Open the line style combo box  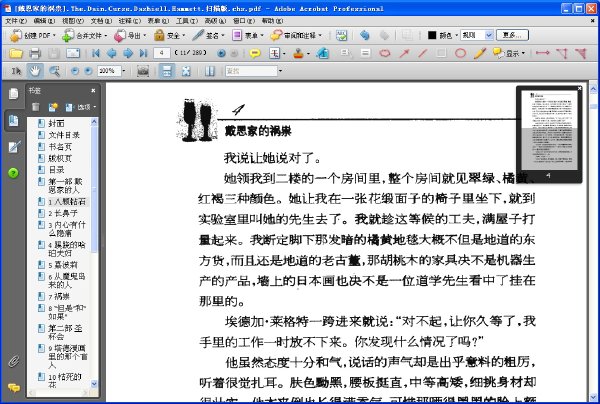tap(477, 35)
